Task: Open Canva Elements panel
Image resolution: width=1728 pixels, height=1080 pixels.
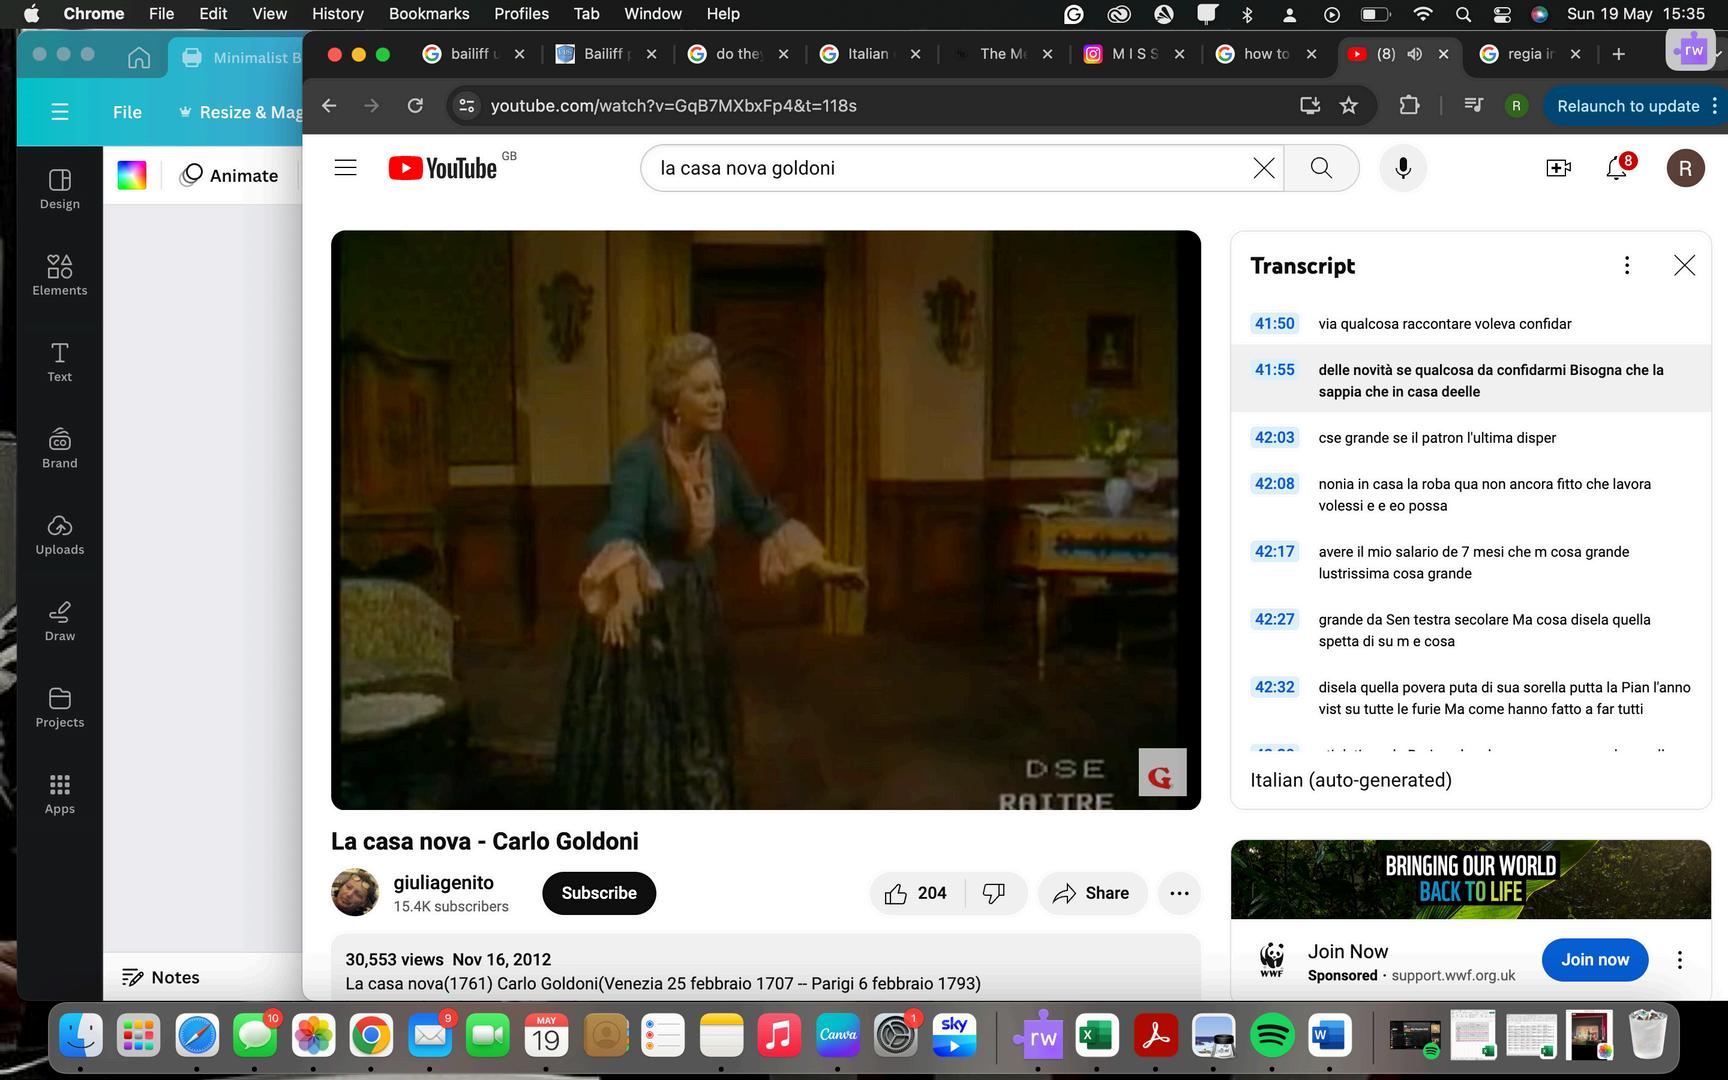Action: point(60,275)
